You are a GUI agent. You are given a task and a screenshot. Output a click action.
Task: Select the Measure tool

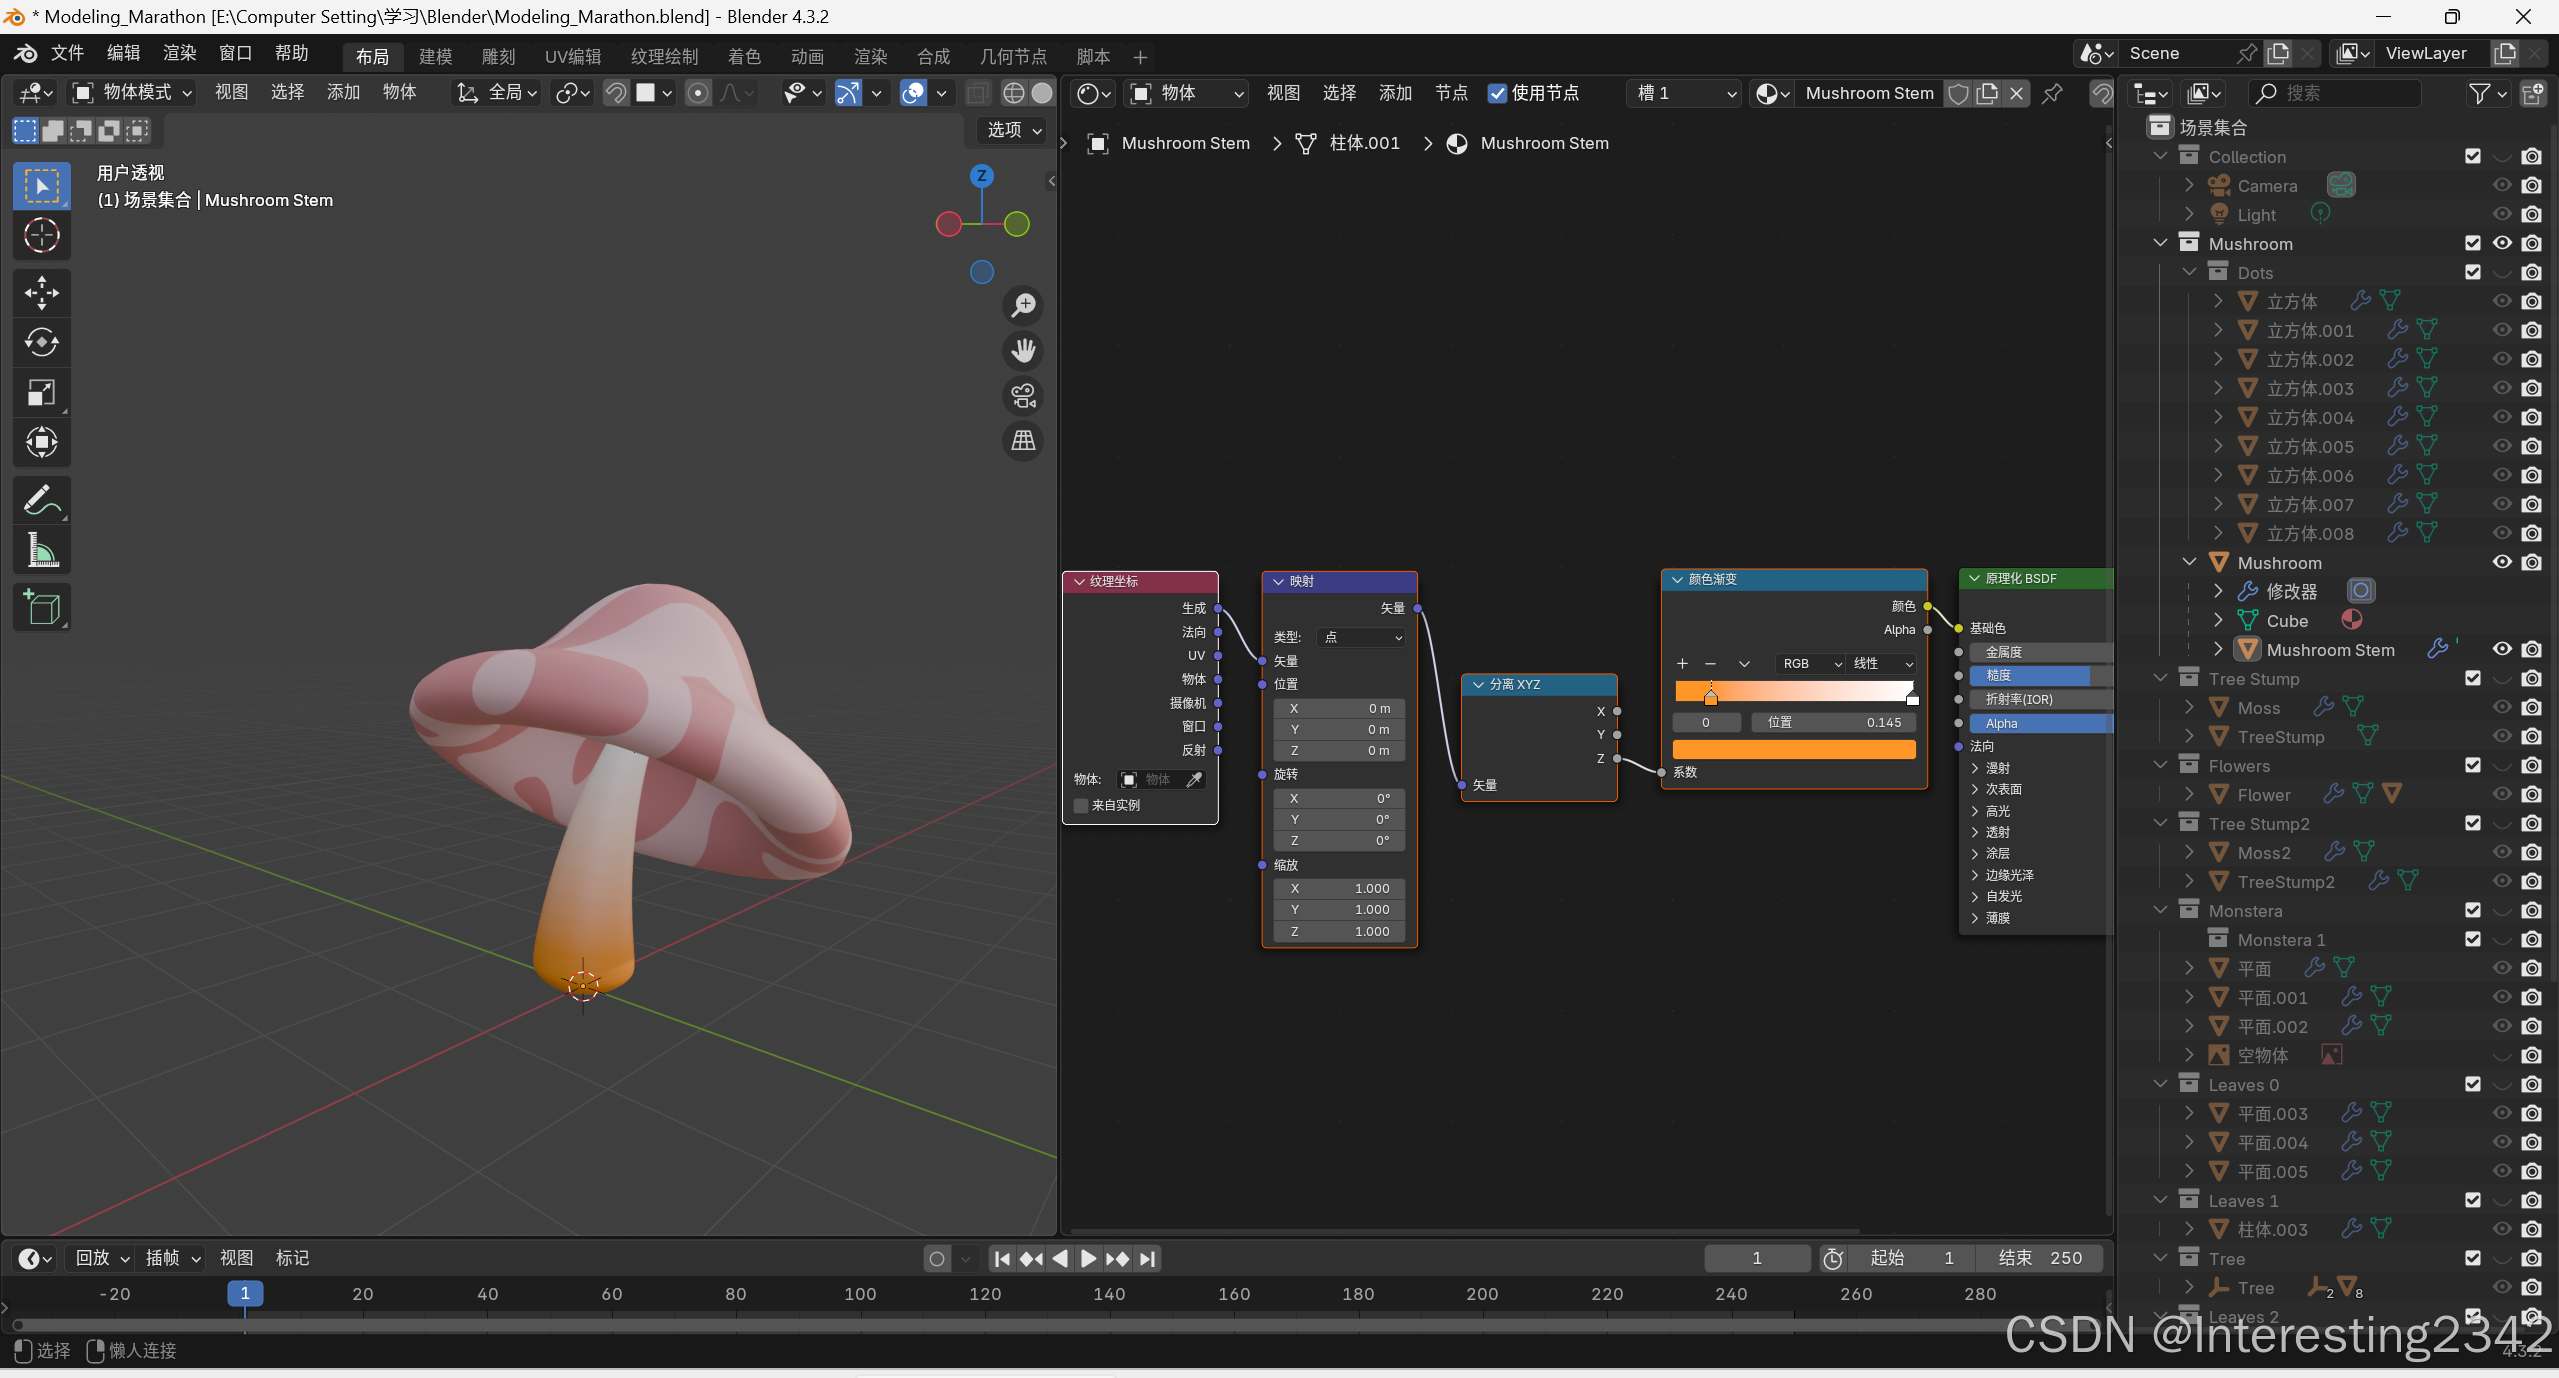[x=41, y=550]
